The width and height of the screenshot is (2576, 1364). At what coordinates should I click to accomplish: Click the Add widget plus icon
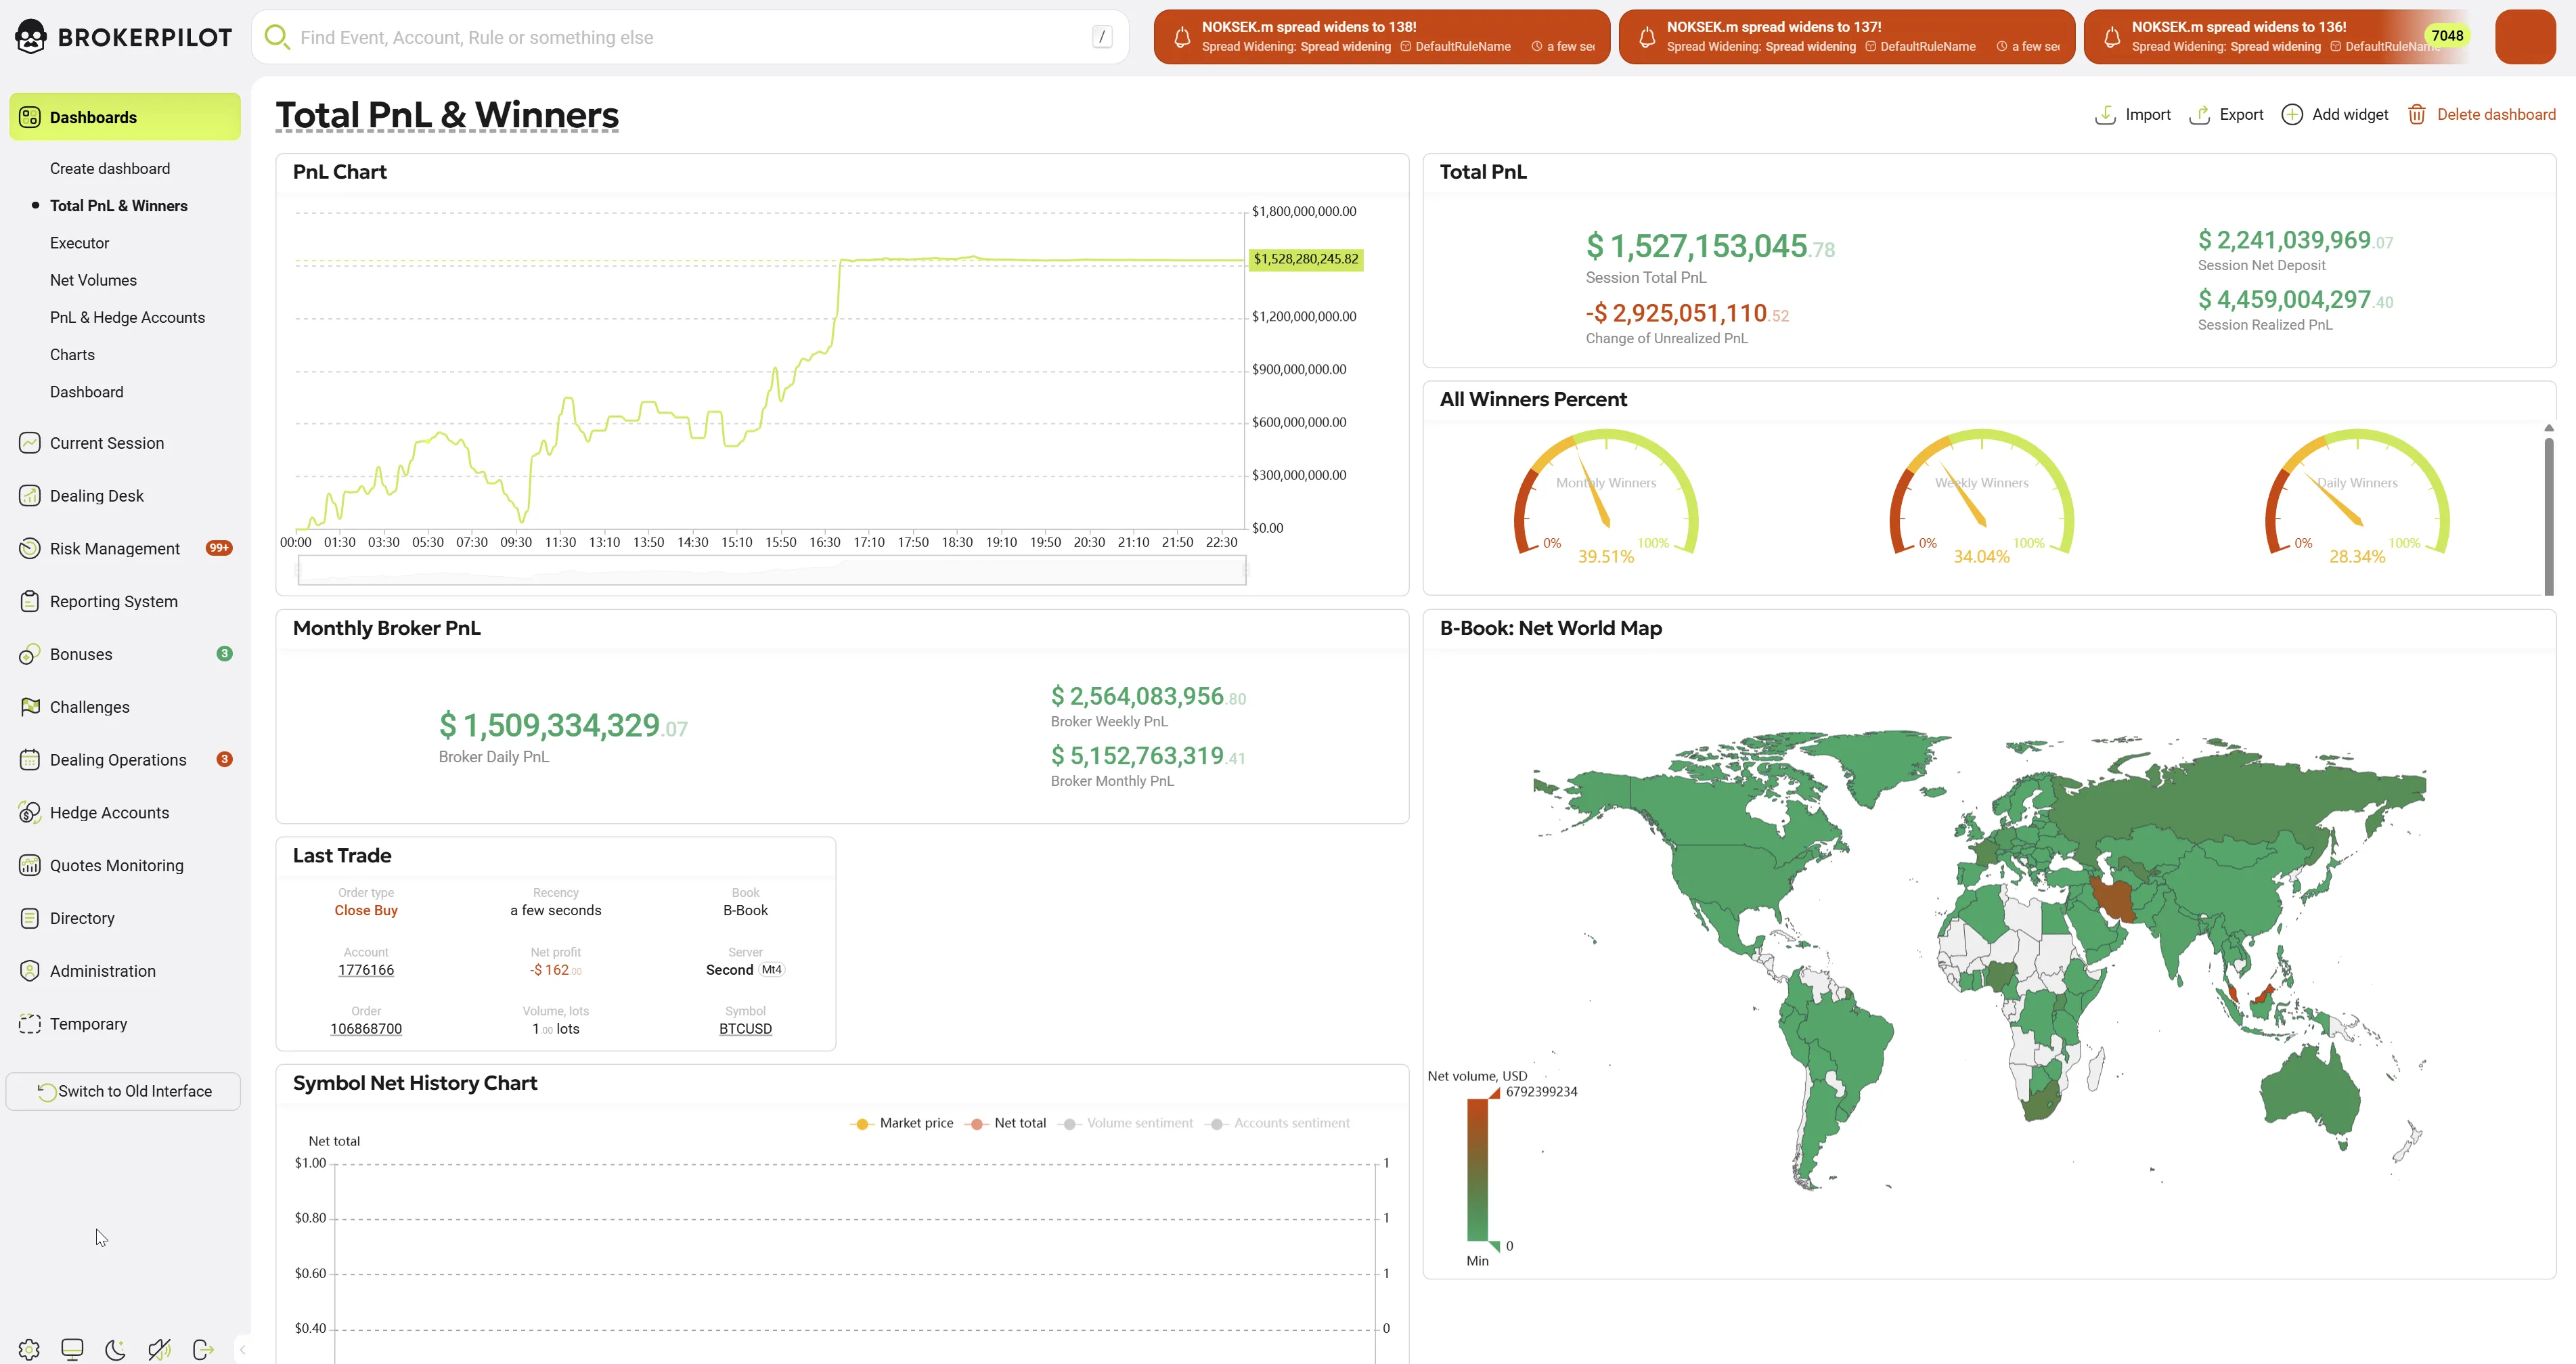(x=2291, y=115)
